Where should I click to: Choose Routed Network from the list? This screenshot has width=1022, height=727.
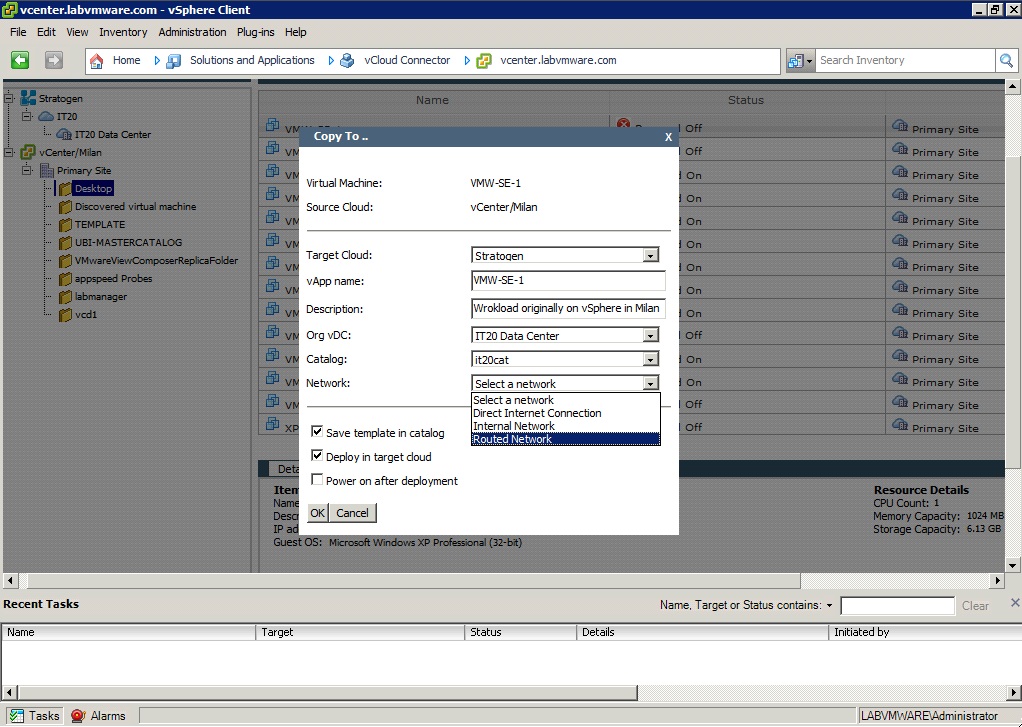tap(566, 439)
